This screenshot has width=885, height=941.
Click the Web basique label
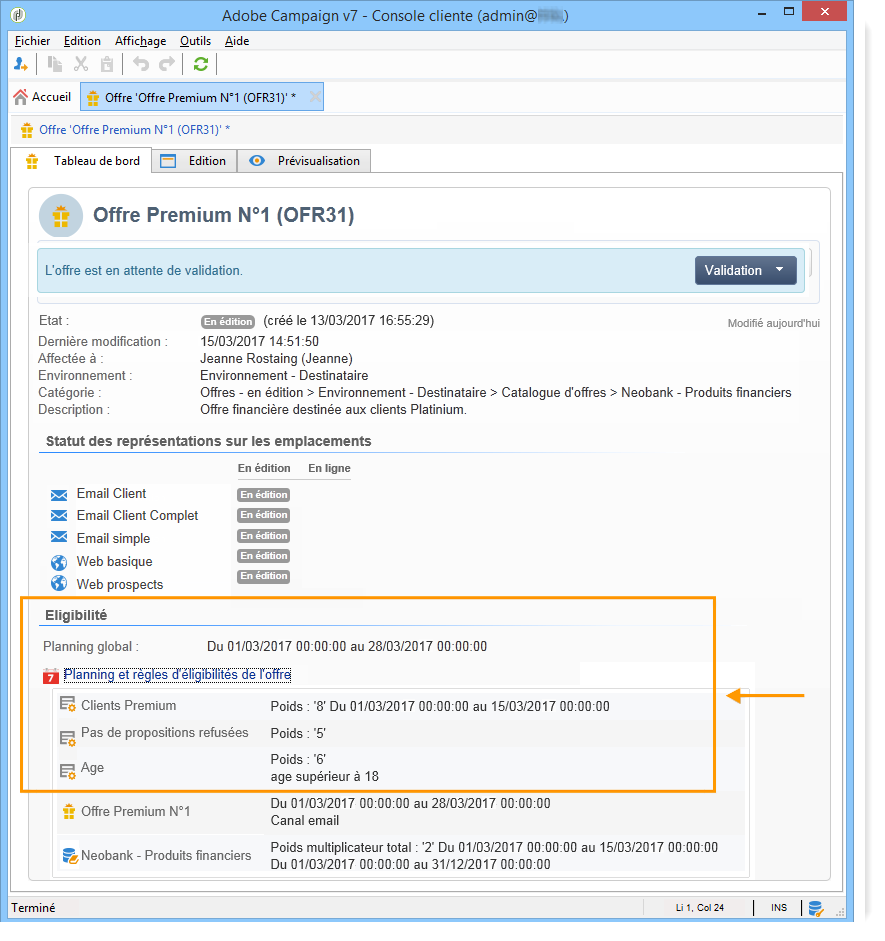click(115, 562)
